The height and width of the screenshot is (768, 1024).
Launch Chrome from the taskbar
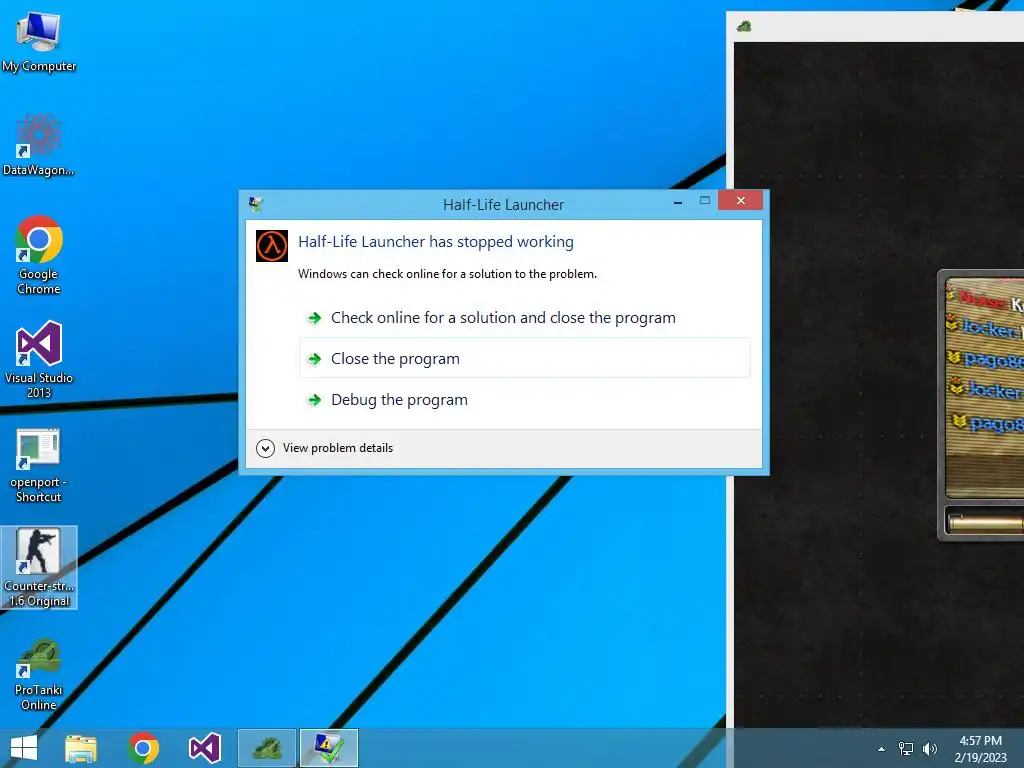coord(143,748)
